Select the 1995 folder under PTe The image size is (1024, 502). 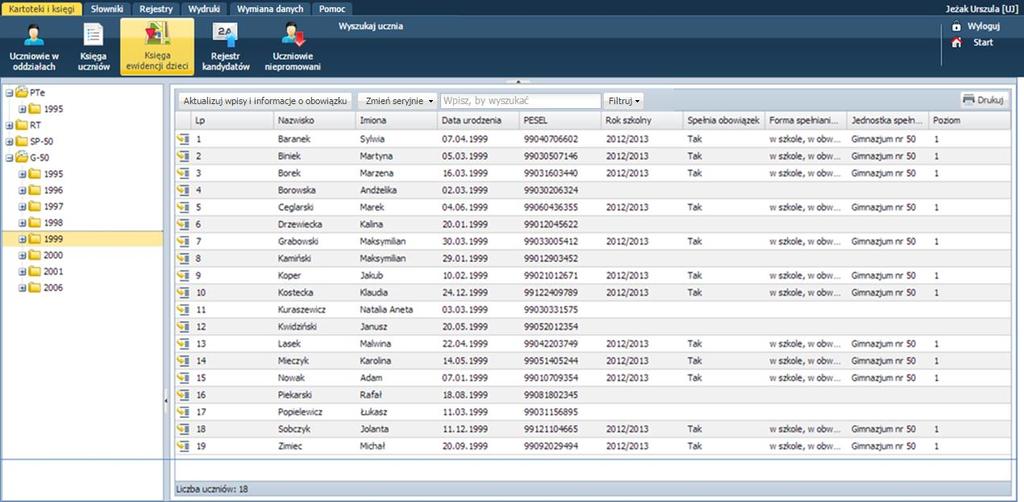(53, 109)
